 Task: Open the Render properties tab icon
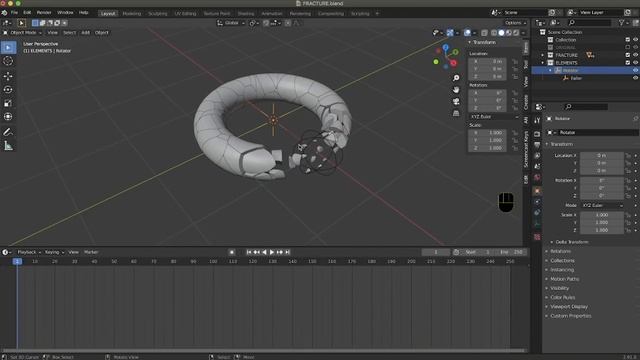click(537, 134)
